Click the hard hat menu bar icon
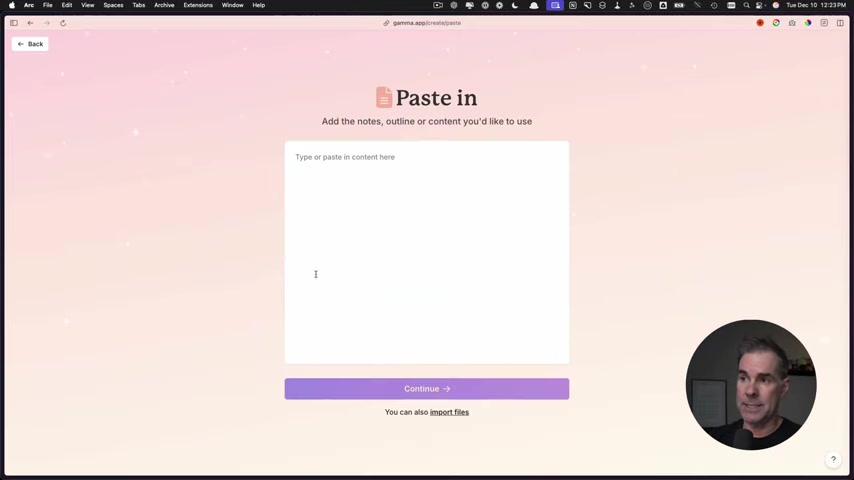 [x=534, y=5]
